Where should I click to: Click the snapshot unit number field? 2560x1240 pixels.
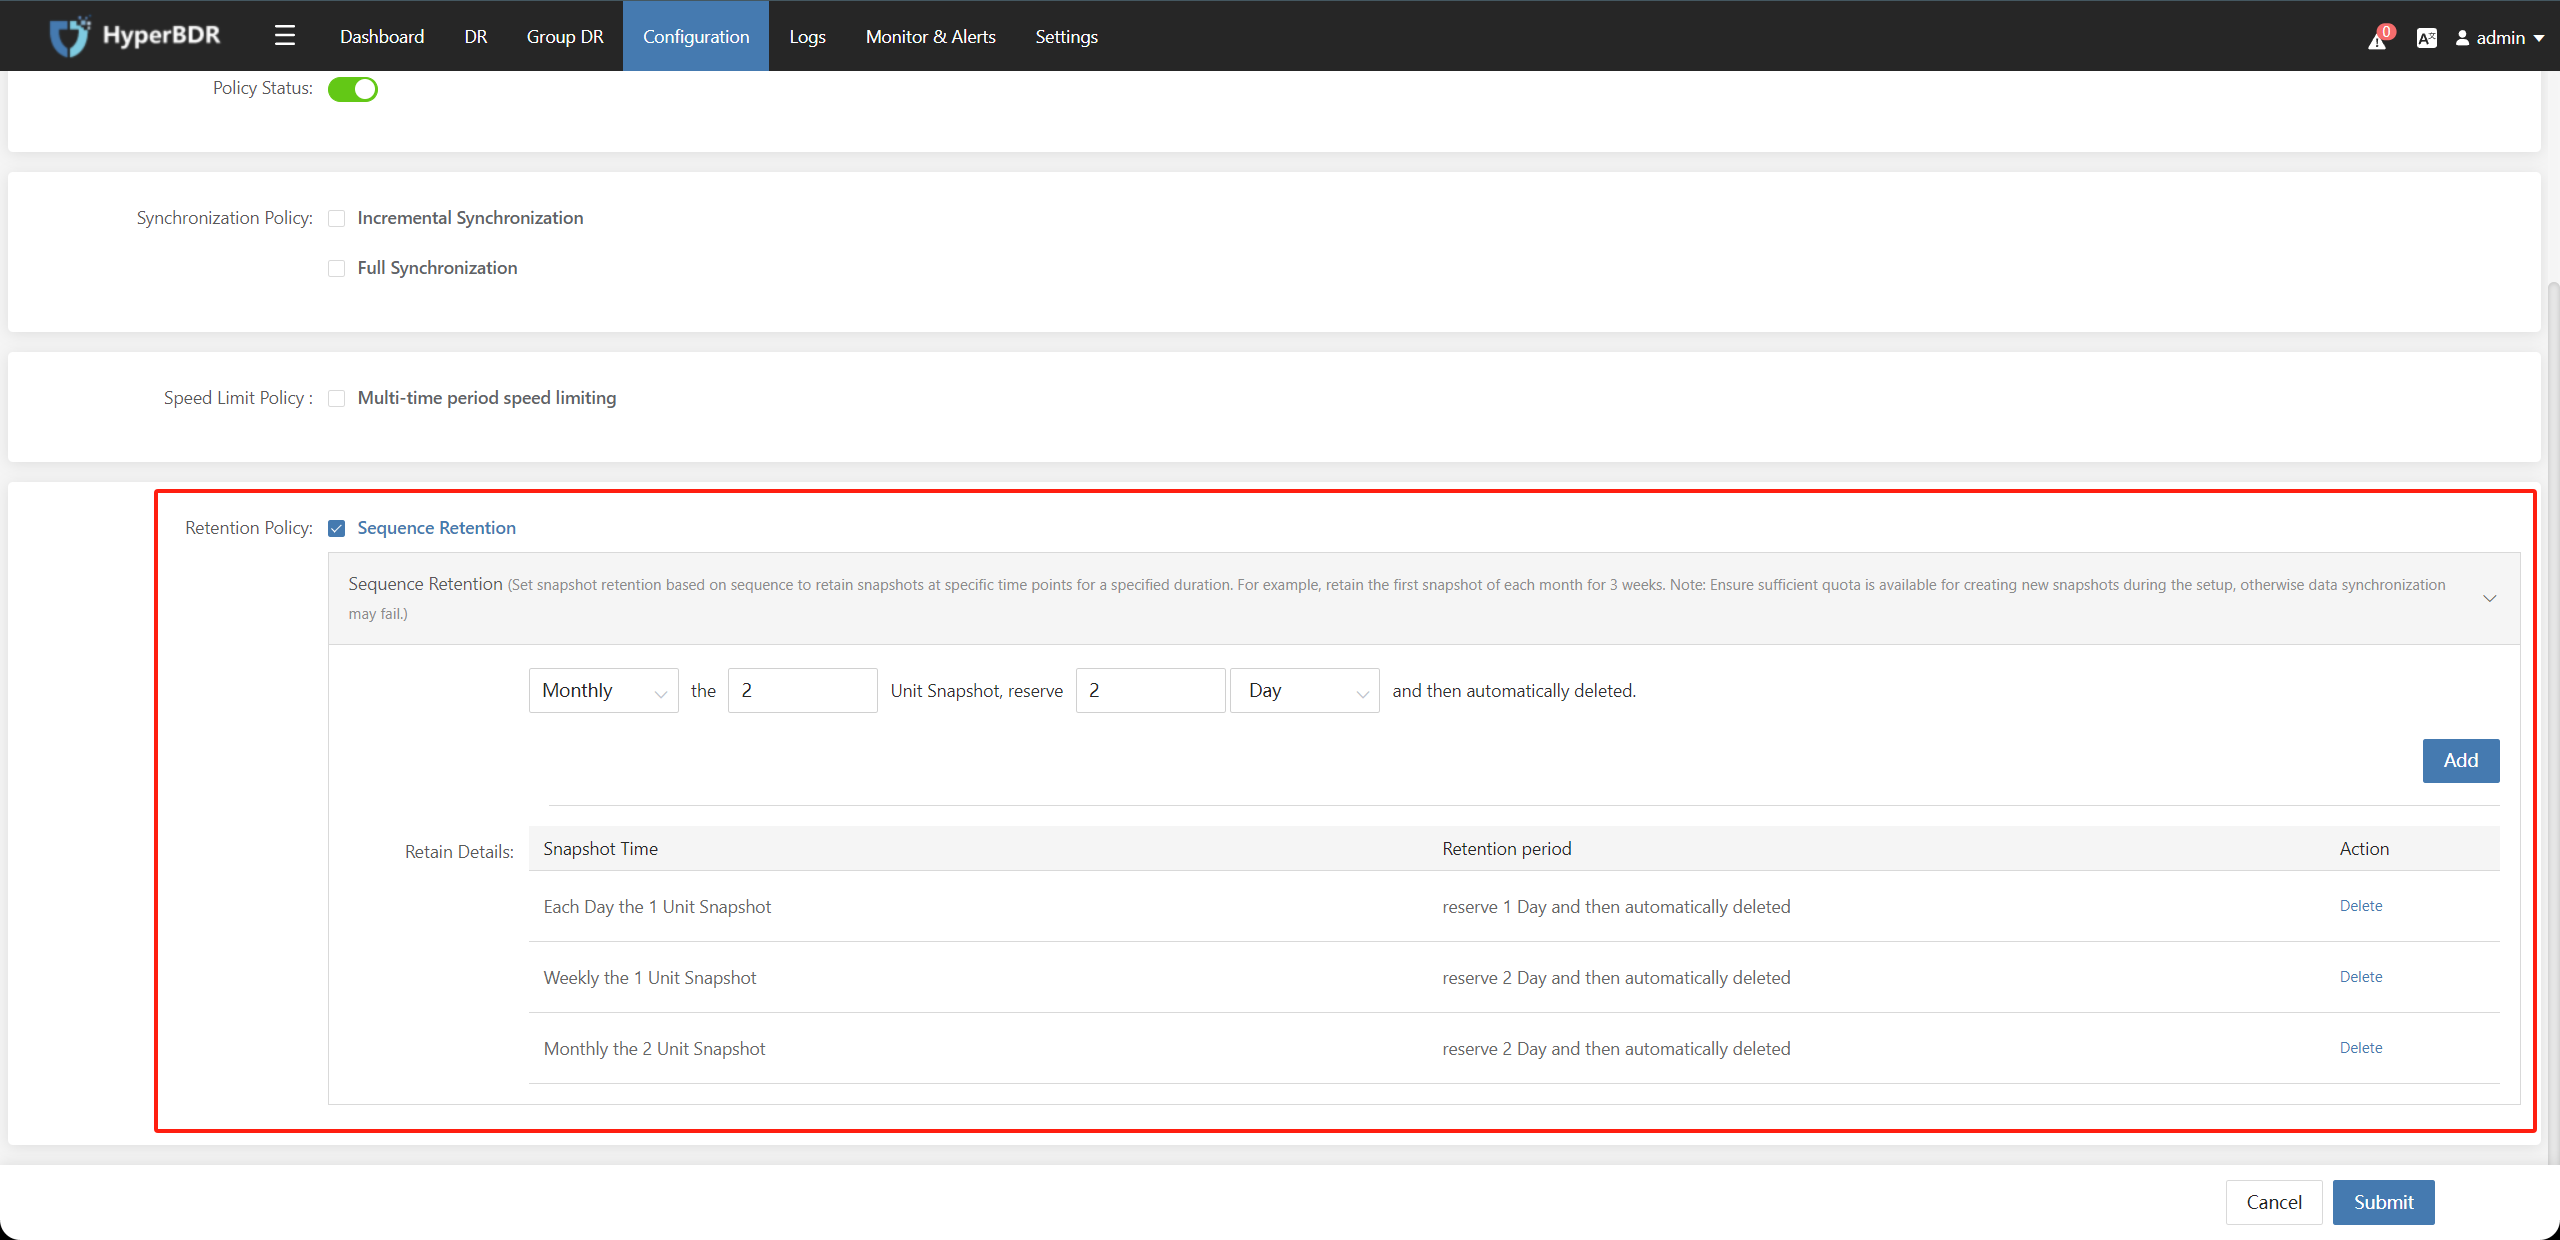pos(803,690)
